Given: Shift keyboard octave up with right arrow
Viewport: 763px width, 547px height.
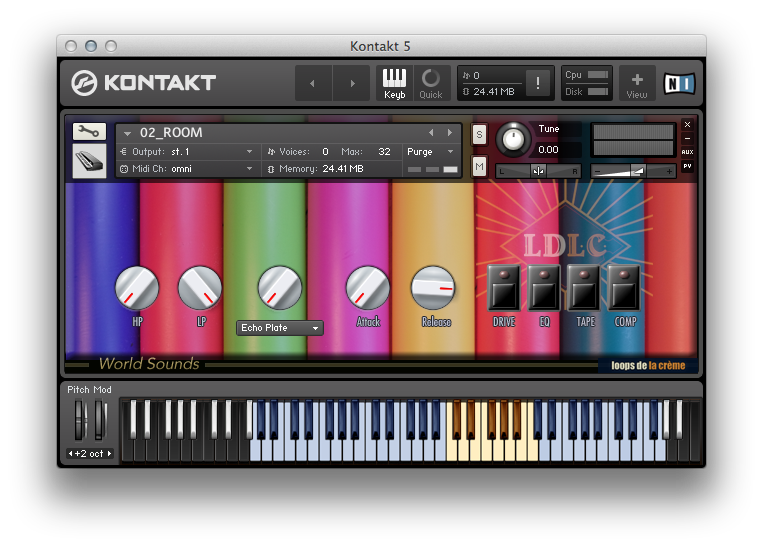Looking at the screenshot, I should 109,454.
